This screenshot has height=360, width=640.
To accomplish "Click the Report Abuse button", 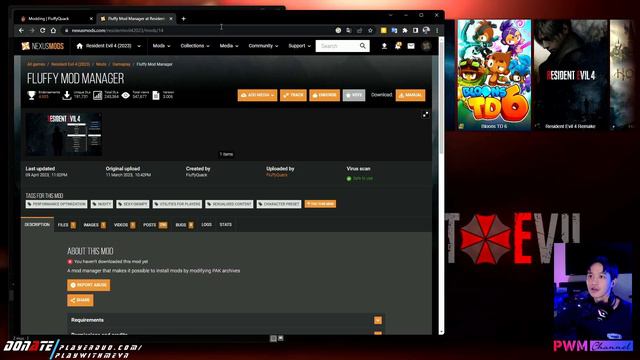I will click(89, 285).
